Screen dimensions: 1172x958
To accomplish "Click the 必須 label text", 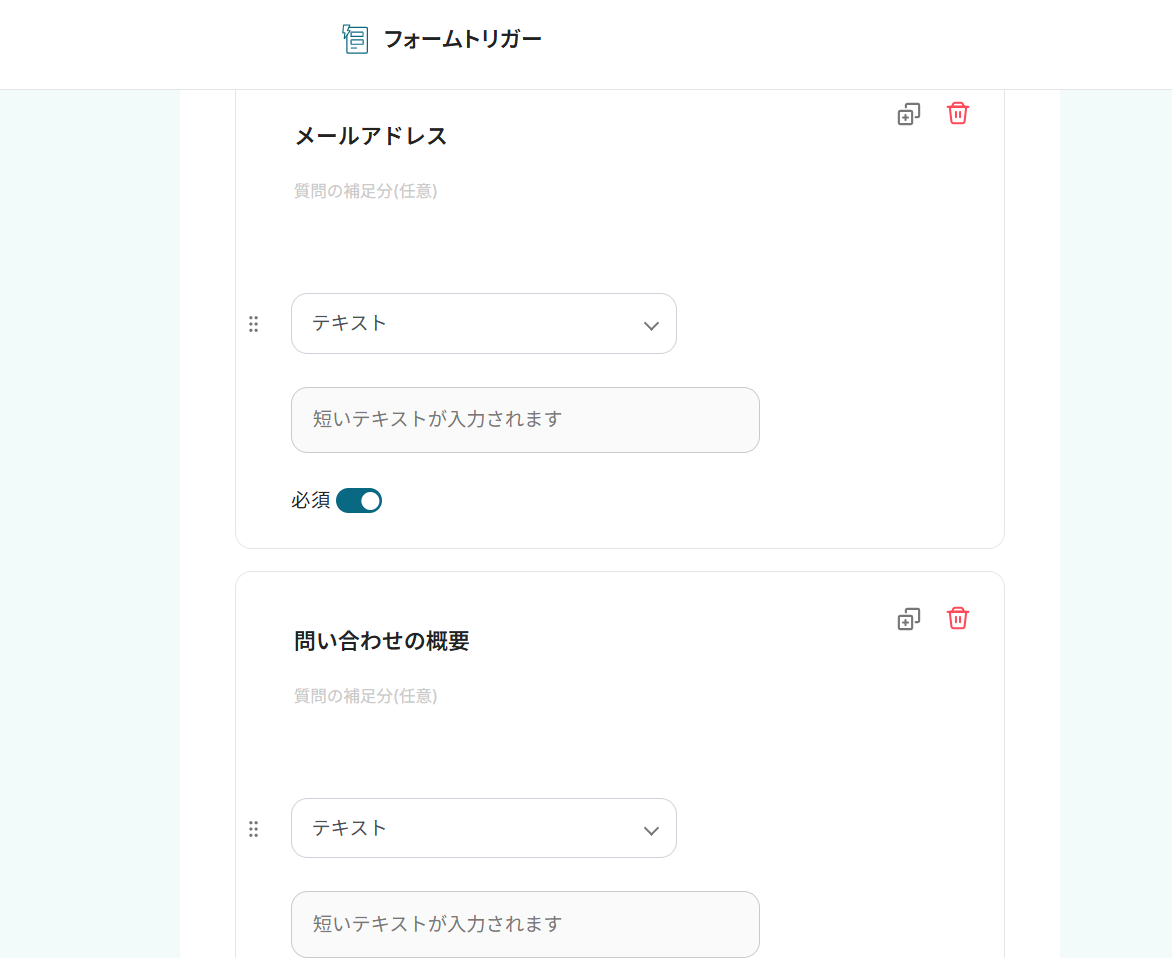I will point(310,500).
